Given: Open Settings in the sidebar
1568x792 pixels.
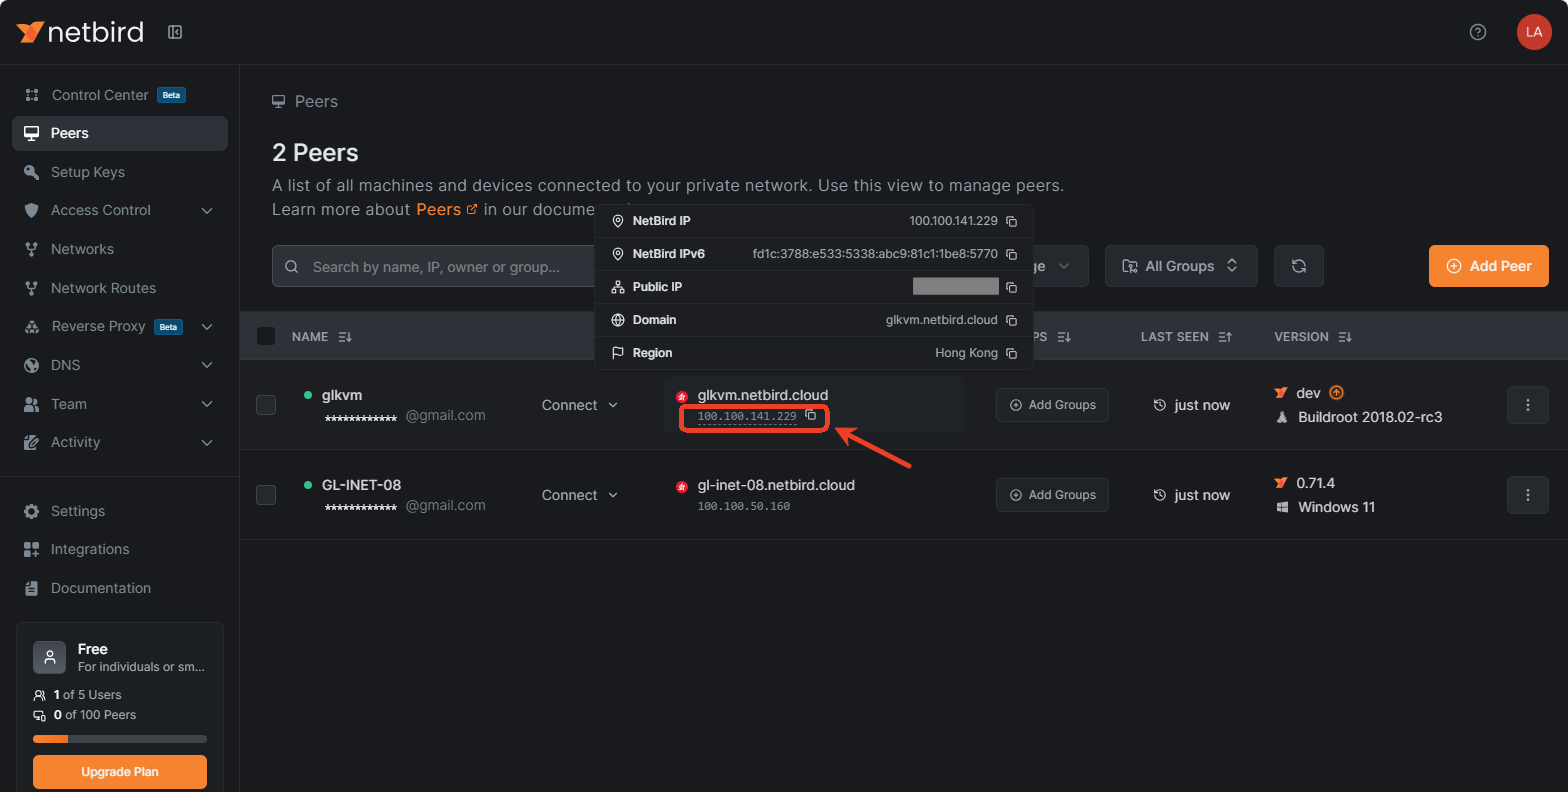Looking at the screenshot, I should pyautogui.click(x=120, y=511).
